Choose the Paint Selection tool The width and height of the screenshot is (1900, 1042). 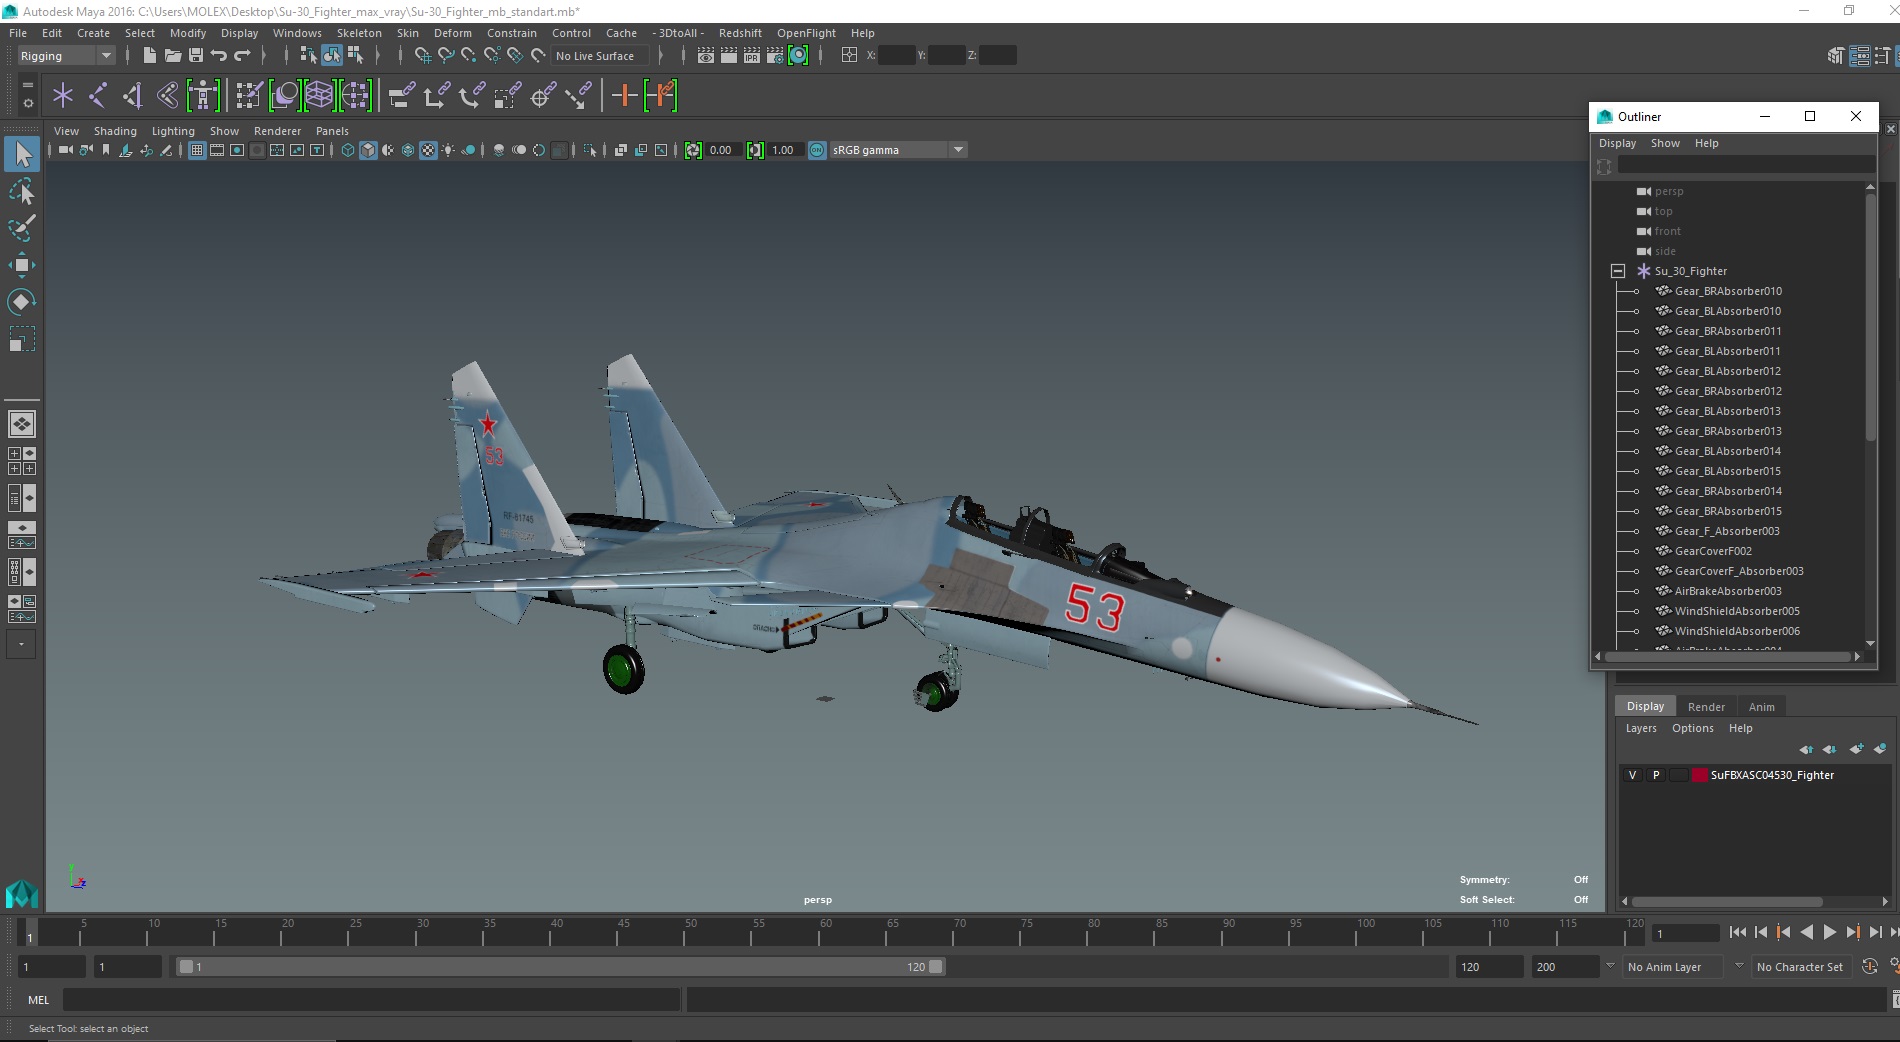[22, 228]
